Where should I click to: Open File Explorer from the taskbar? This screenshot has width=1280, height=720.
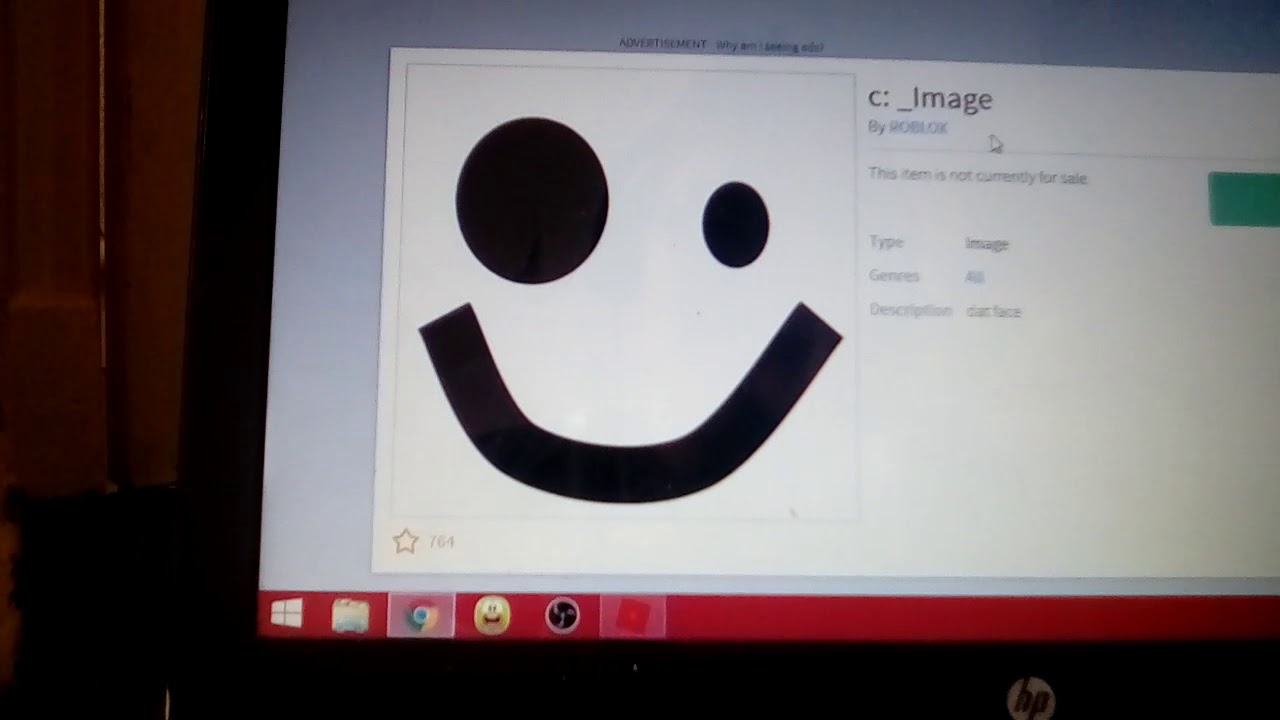click(350, 615)
